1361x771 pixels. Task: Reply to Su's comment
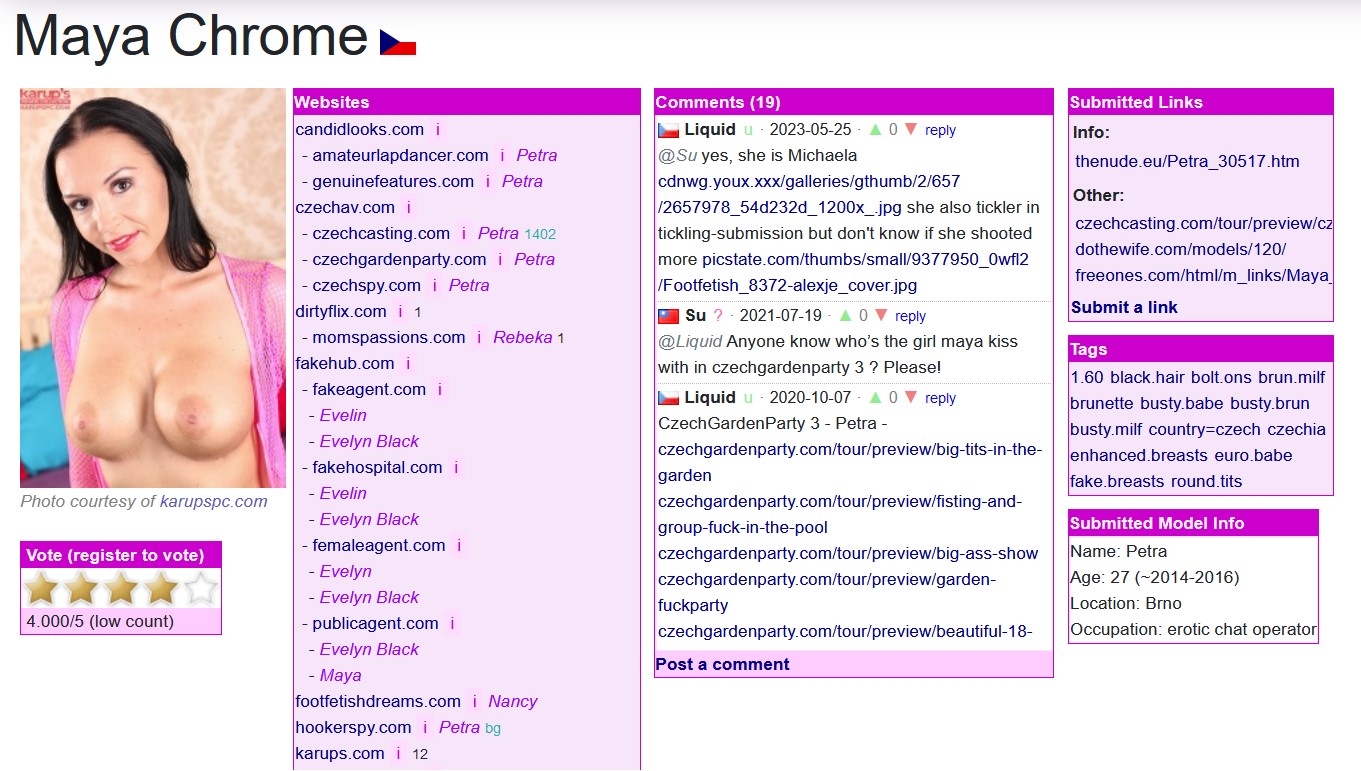(x=910, y=316)
